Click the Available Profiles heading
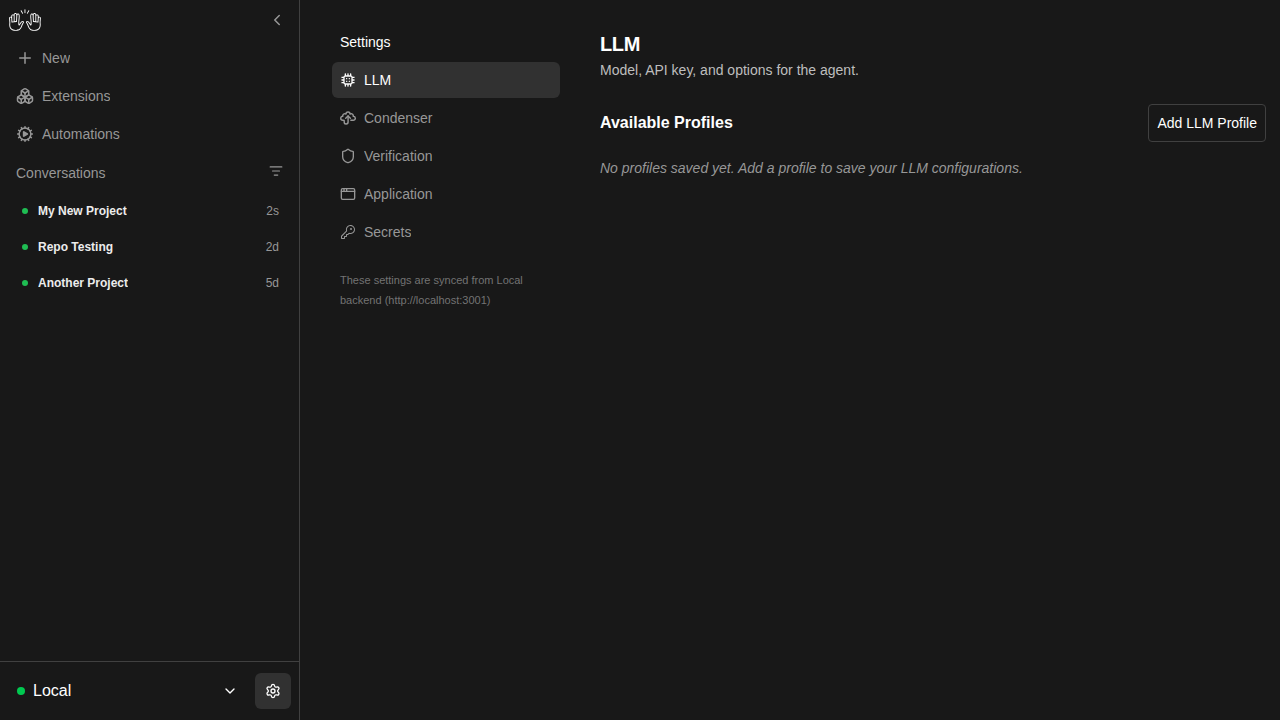This screenshot has width=1280, height=720. pyautogui.click(x=666, y=122)
